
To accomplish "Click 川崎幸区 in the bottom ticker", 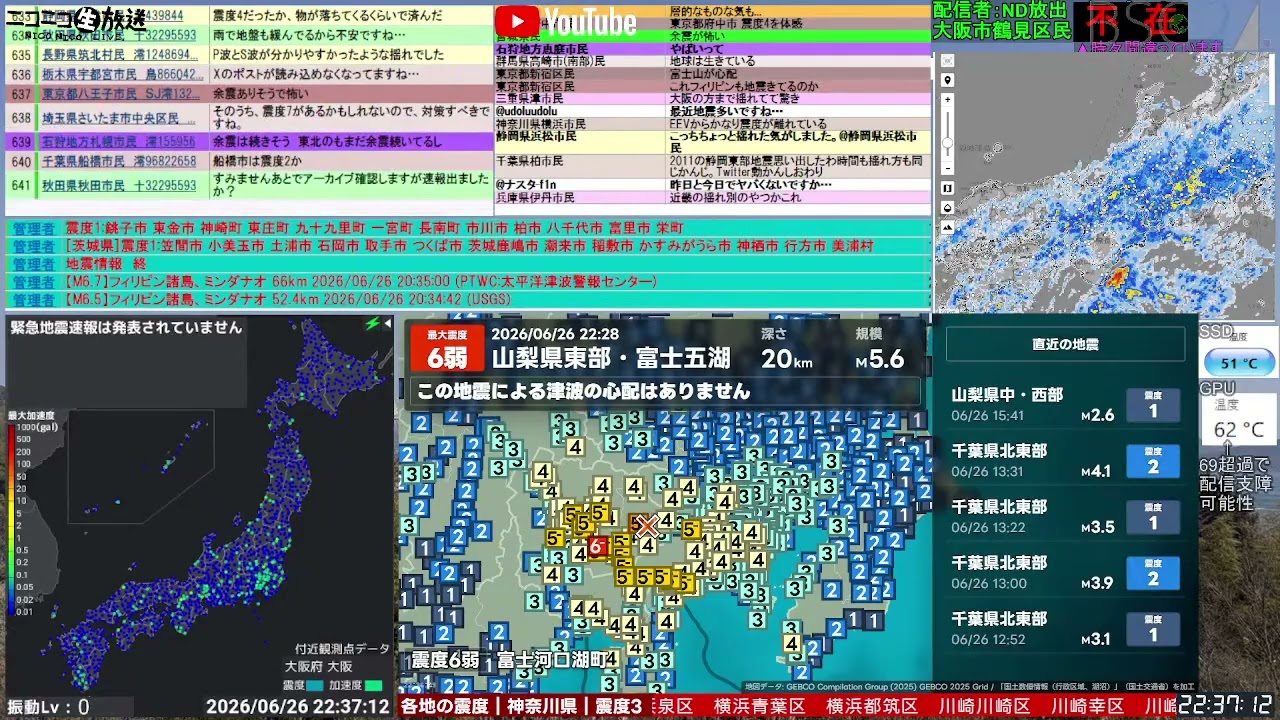I will 1088,706.
